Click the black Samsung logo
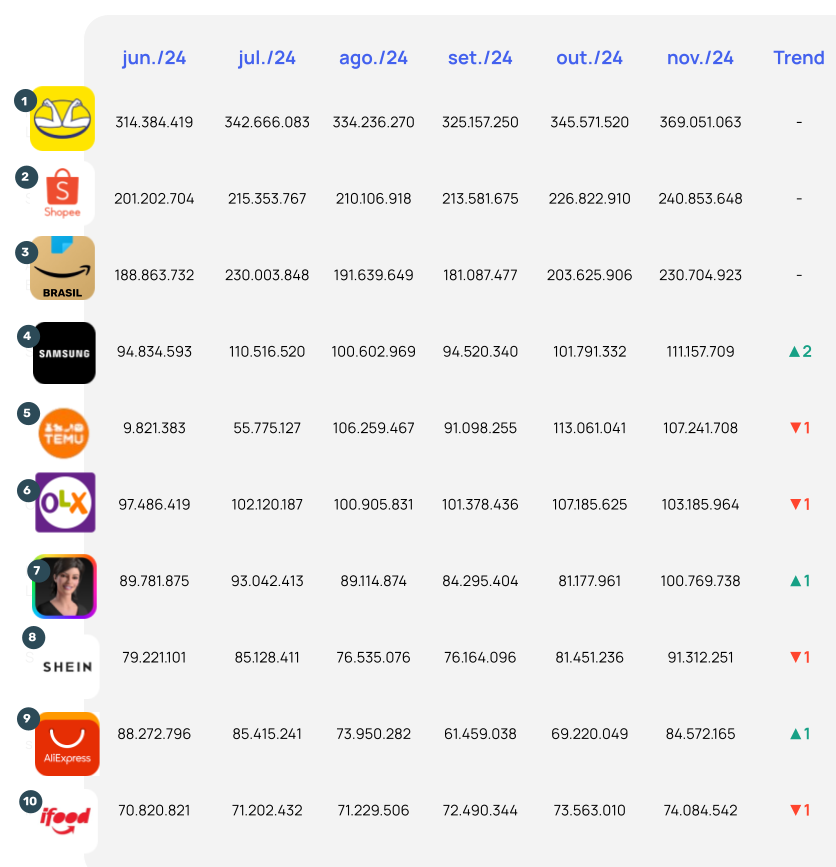Image resolution: width=836 pixels, height=867 pixels. [64, 353]
